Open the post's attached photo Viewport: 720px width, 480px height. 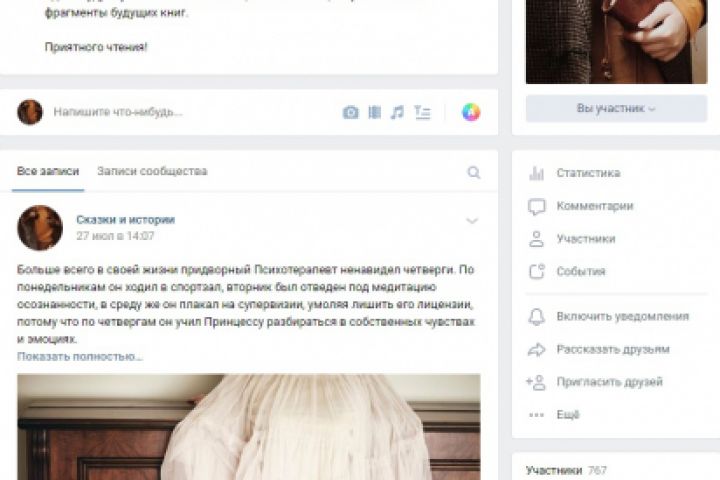[x=249, y=427]
